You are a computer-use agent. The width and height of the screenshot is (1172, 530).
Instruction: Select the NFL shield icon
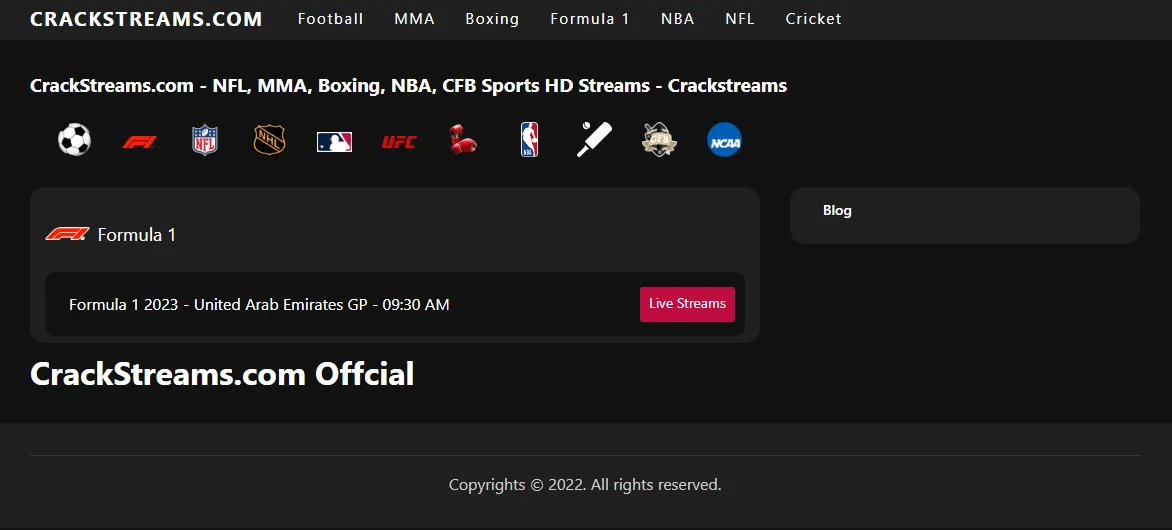click(x=204, y=141)
